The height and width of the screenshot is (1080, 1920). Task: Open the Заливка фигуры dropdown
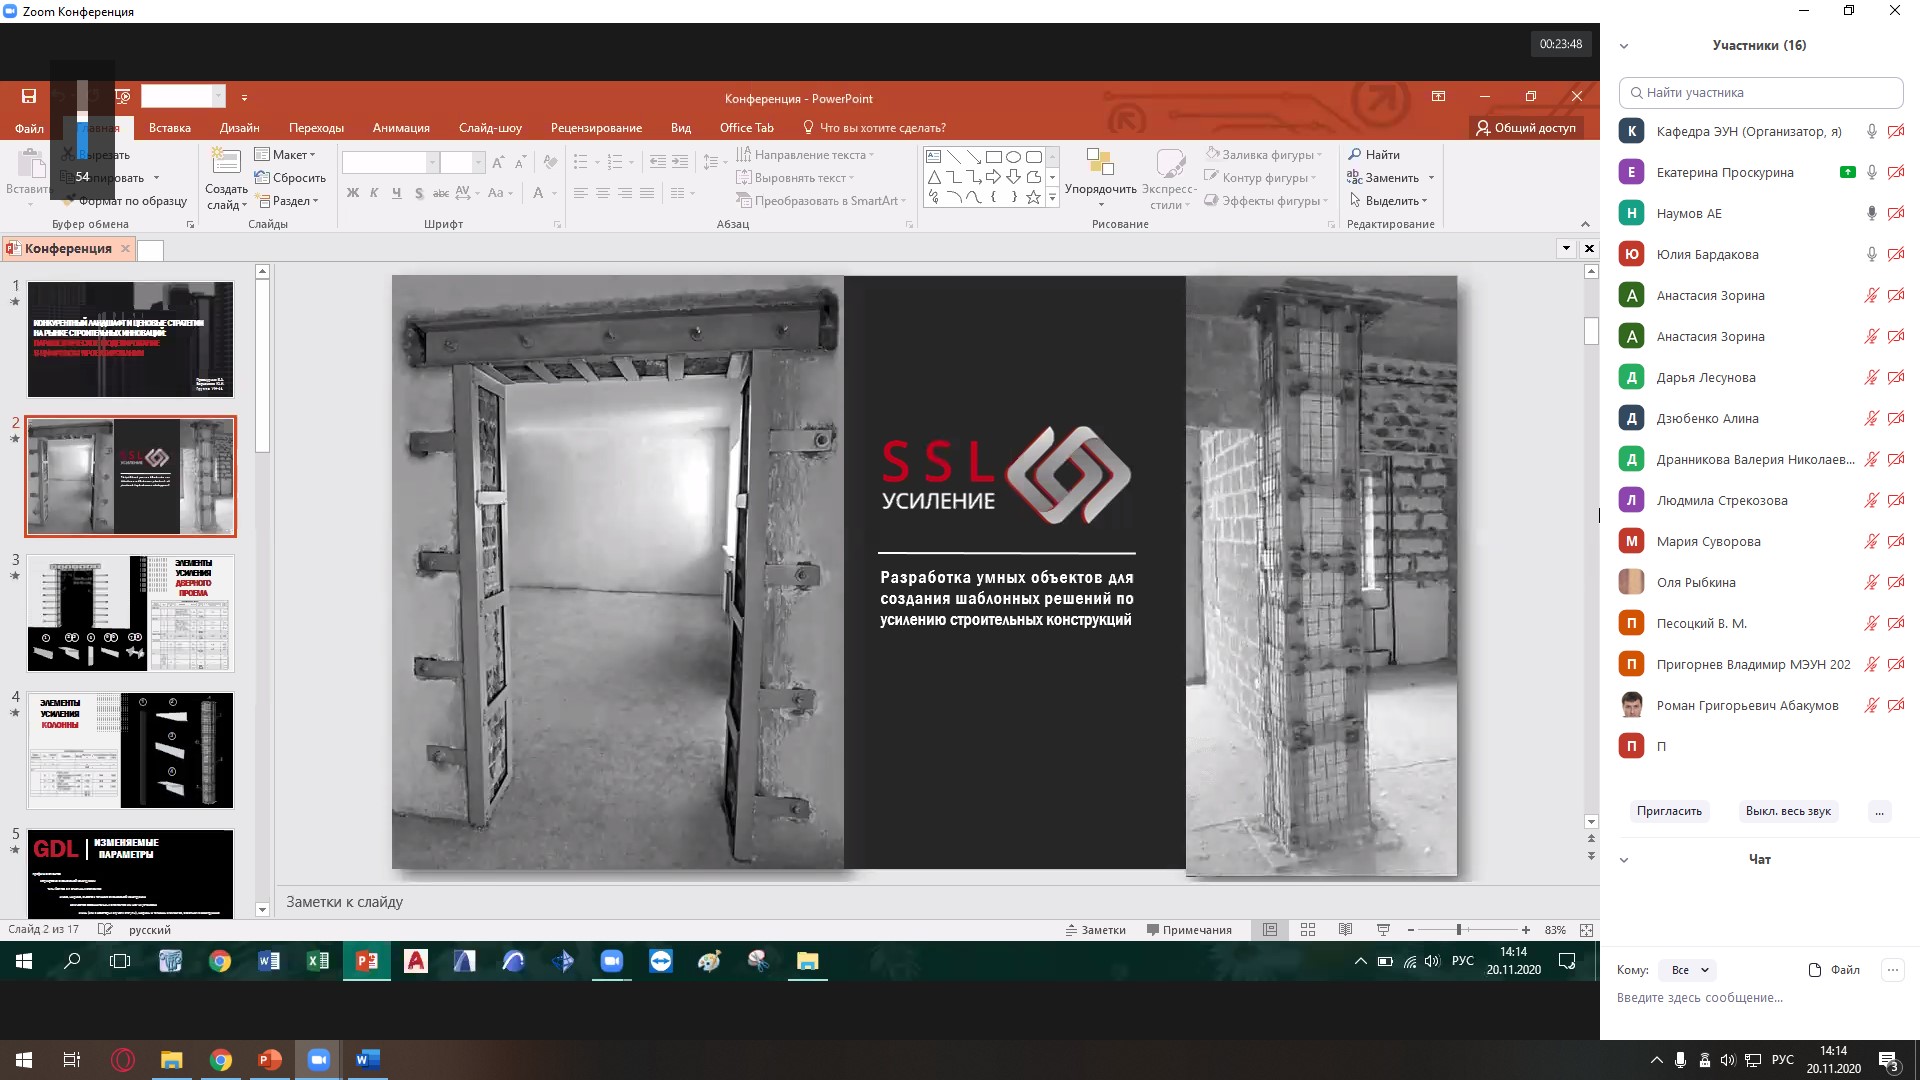tap(1264, 154)
